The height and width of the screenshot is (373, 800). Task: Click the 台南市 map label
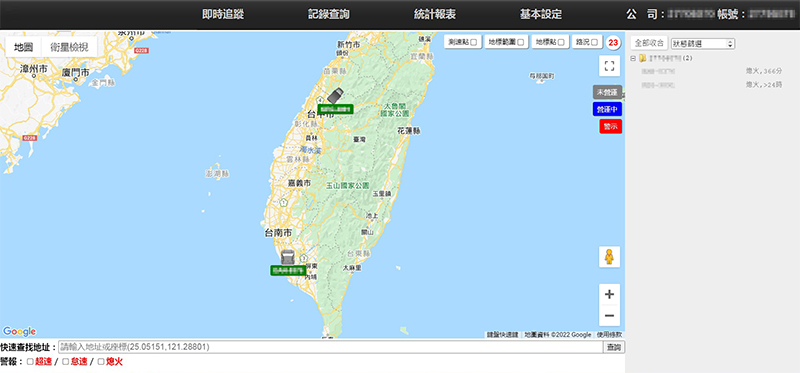[278, 233]
